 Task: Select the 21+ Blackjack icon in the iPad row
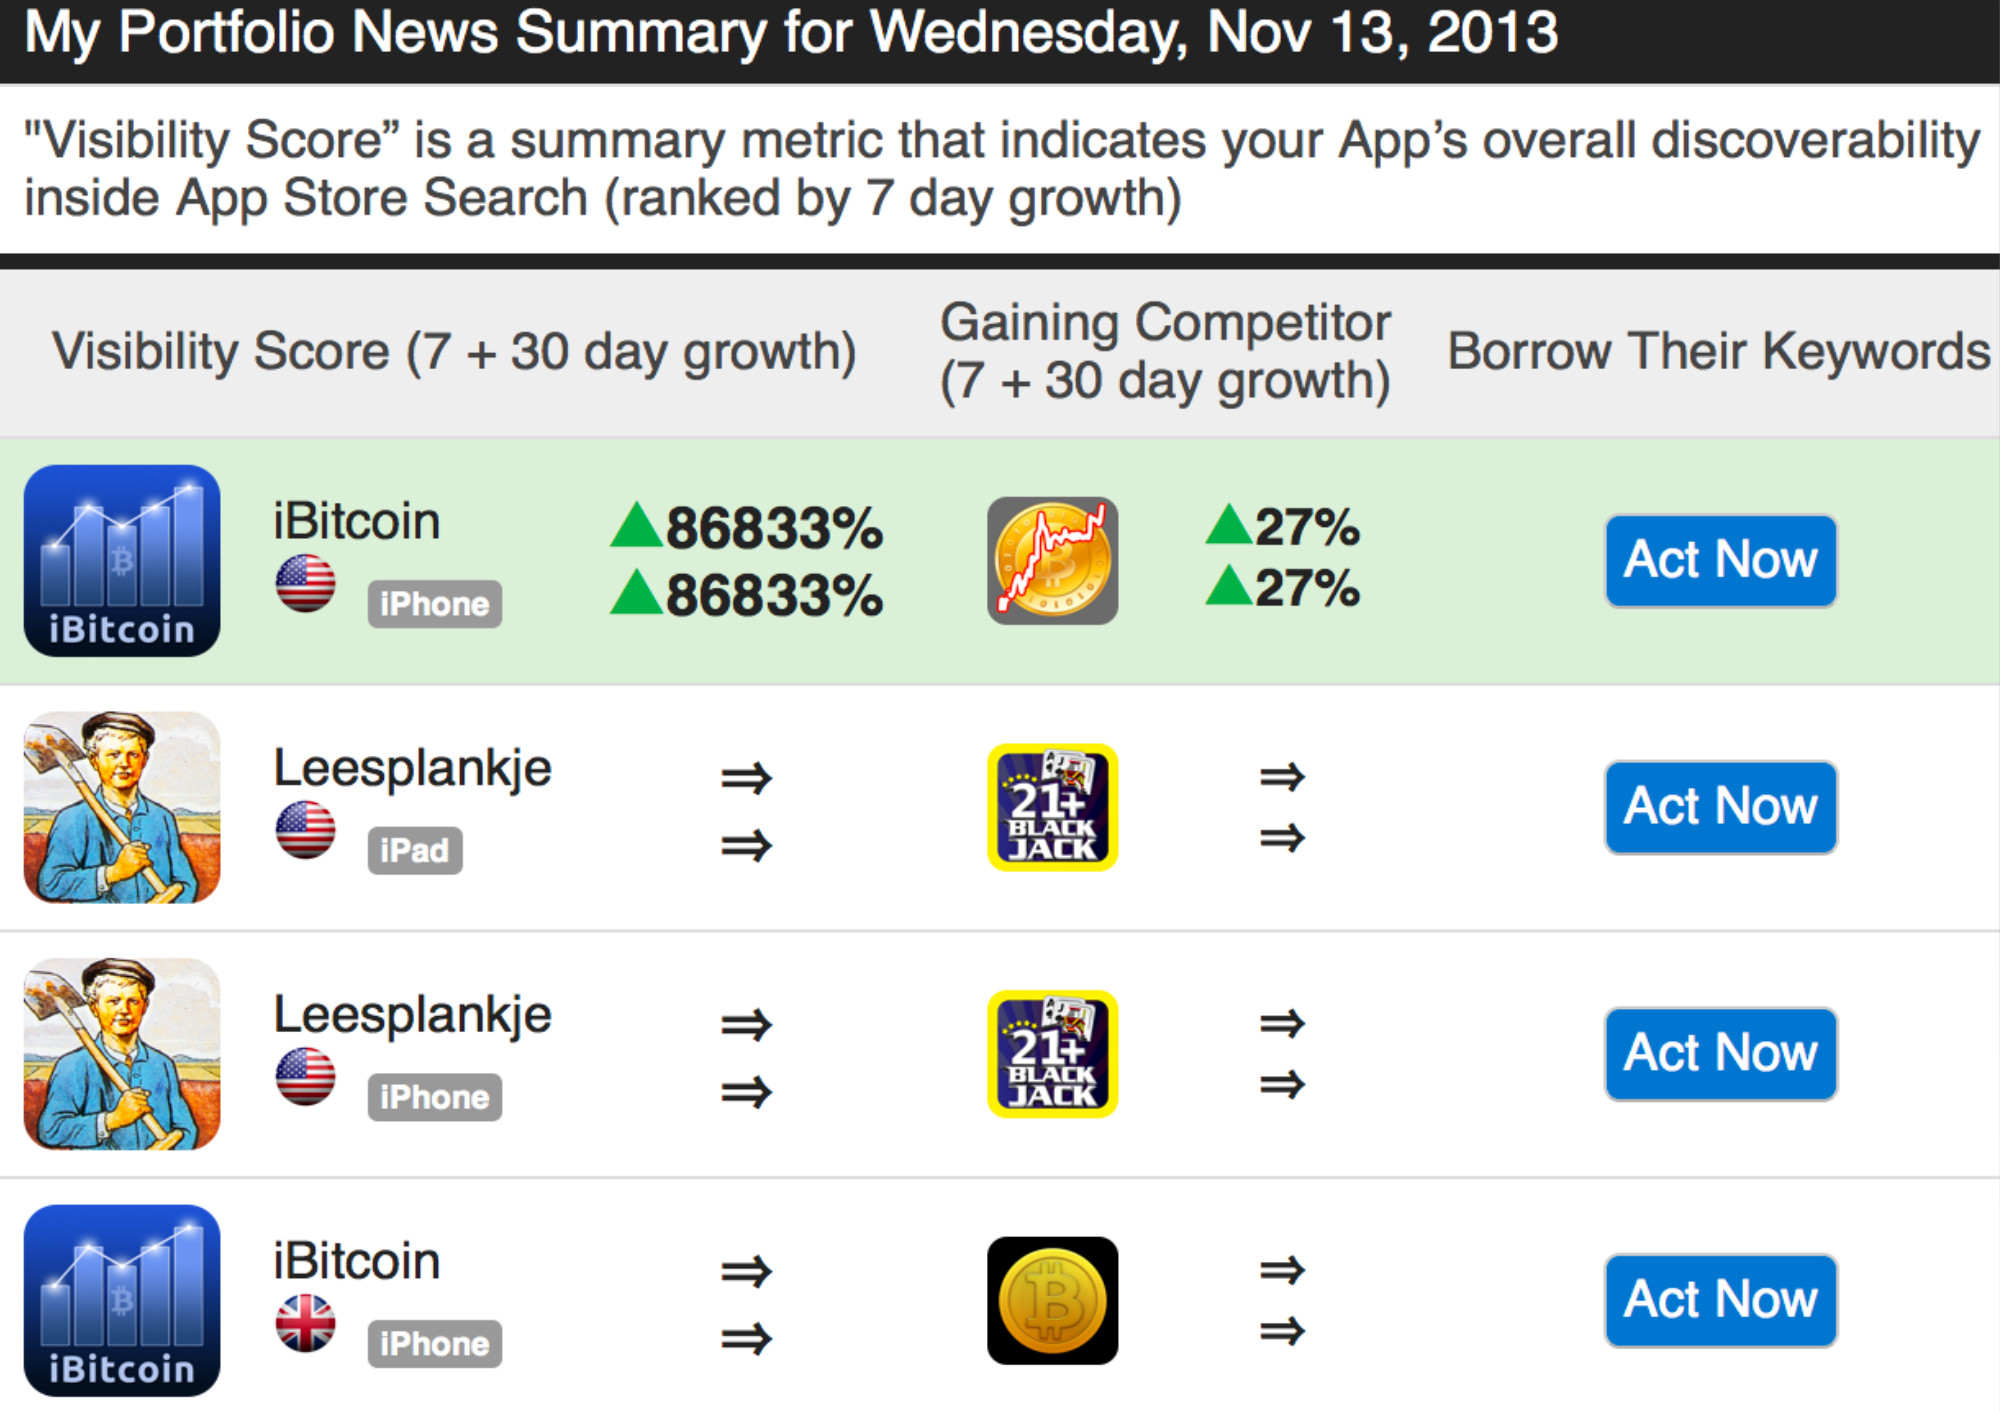click(x=1052, y=807)
